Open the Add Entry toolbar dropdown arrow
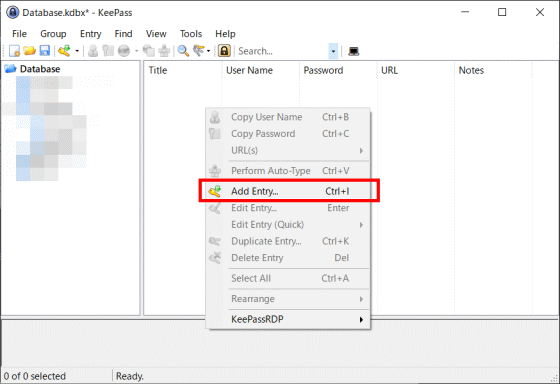This screenshot has width=560, height=384. pos(77,51)
